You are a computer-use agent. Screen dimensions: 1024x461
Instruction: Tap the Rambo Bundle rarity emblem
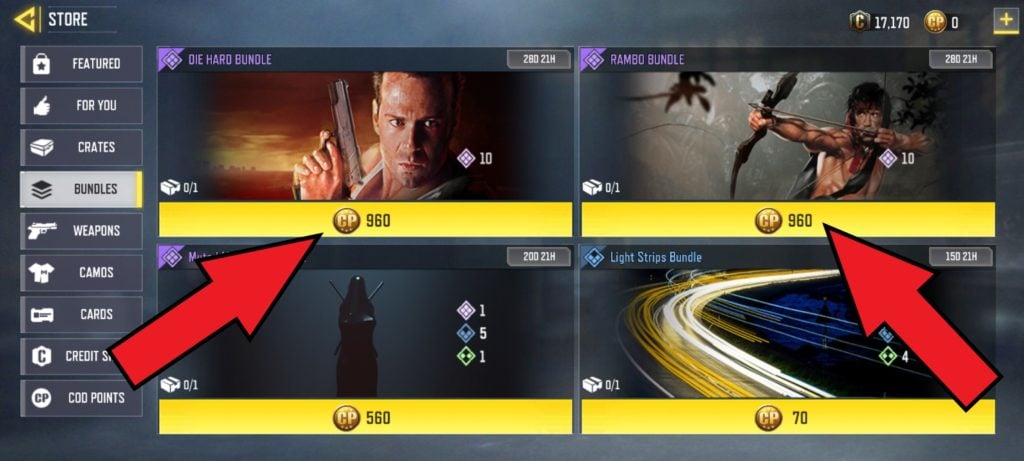[x=594, y=59]
